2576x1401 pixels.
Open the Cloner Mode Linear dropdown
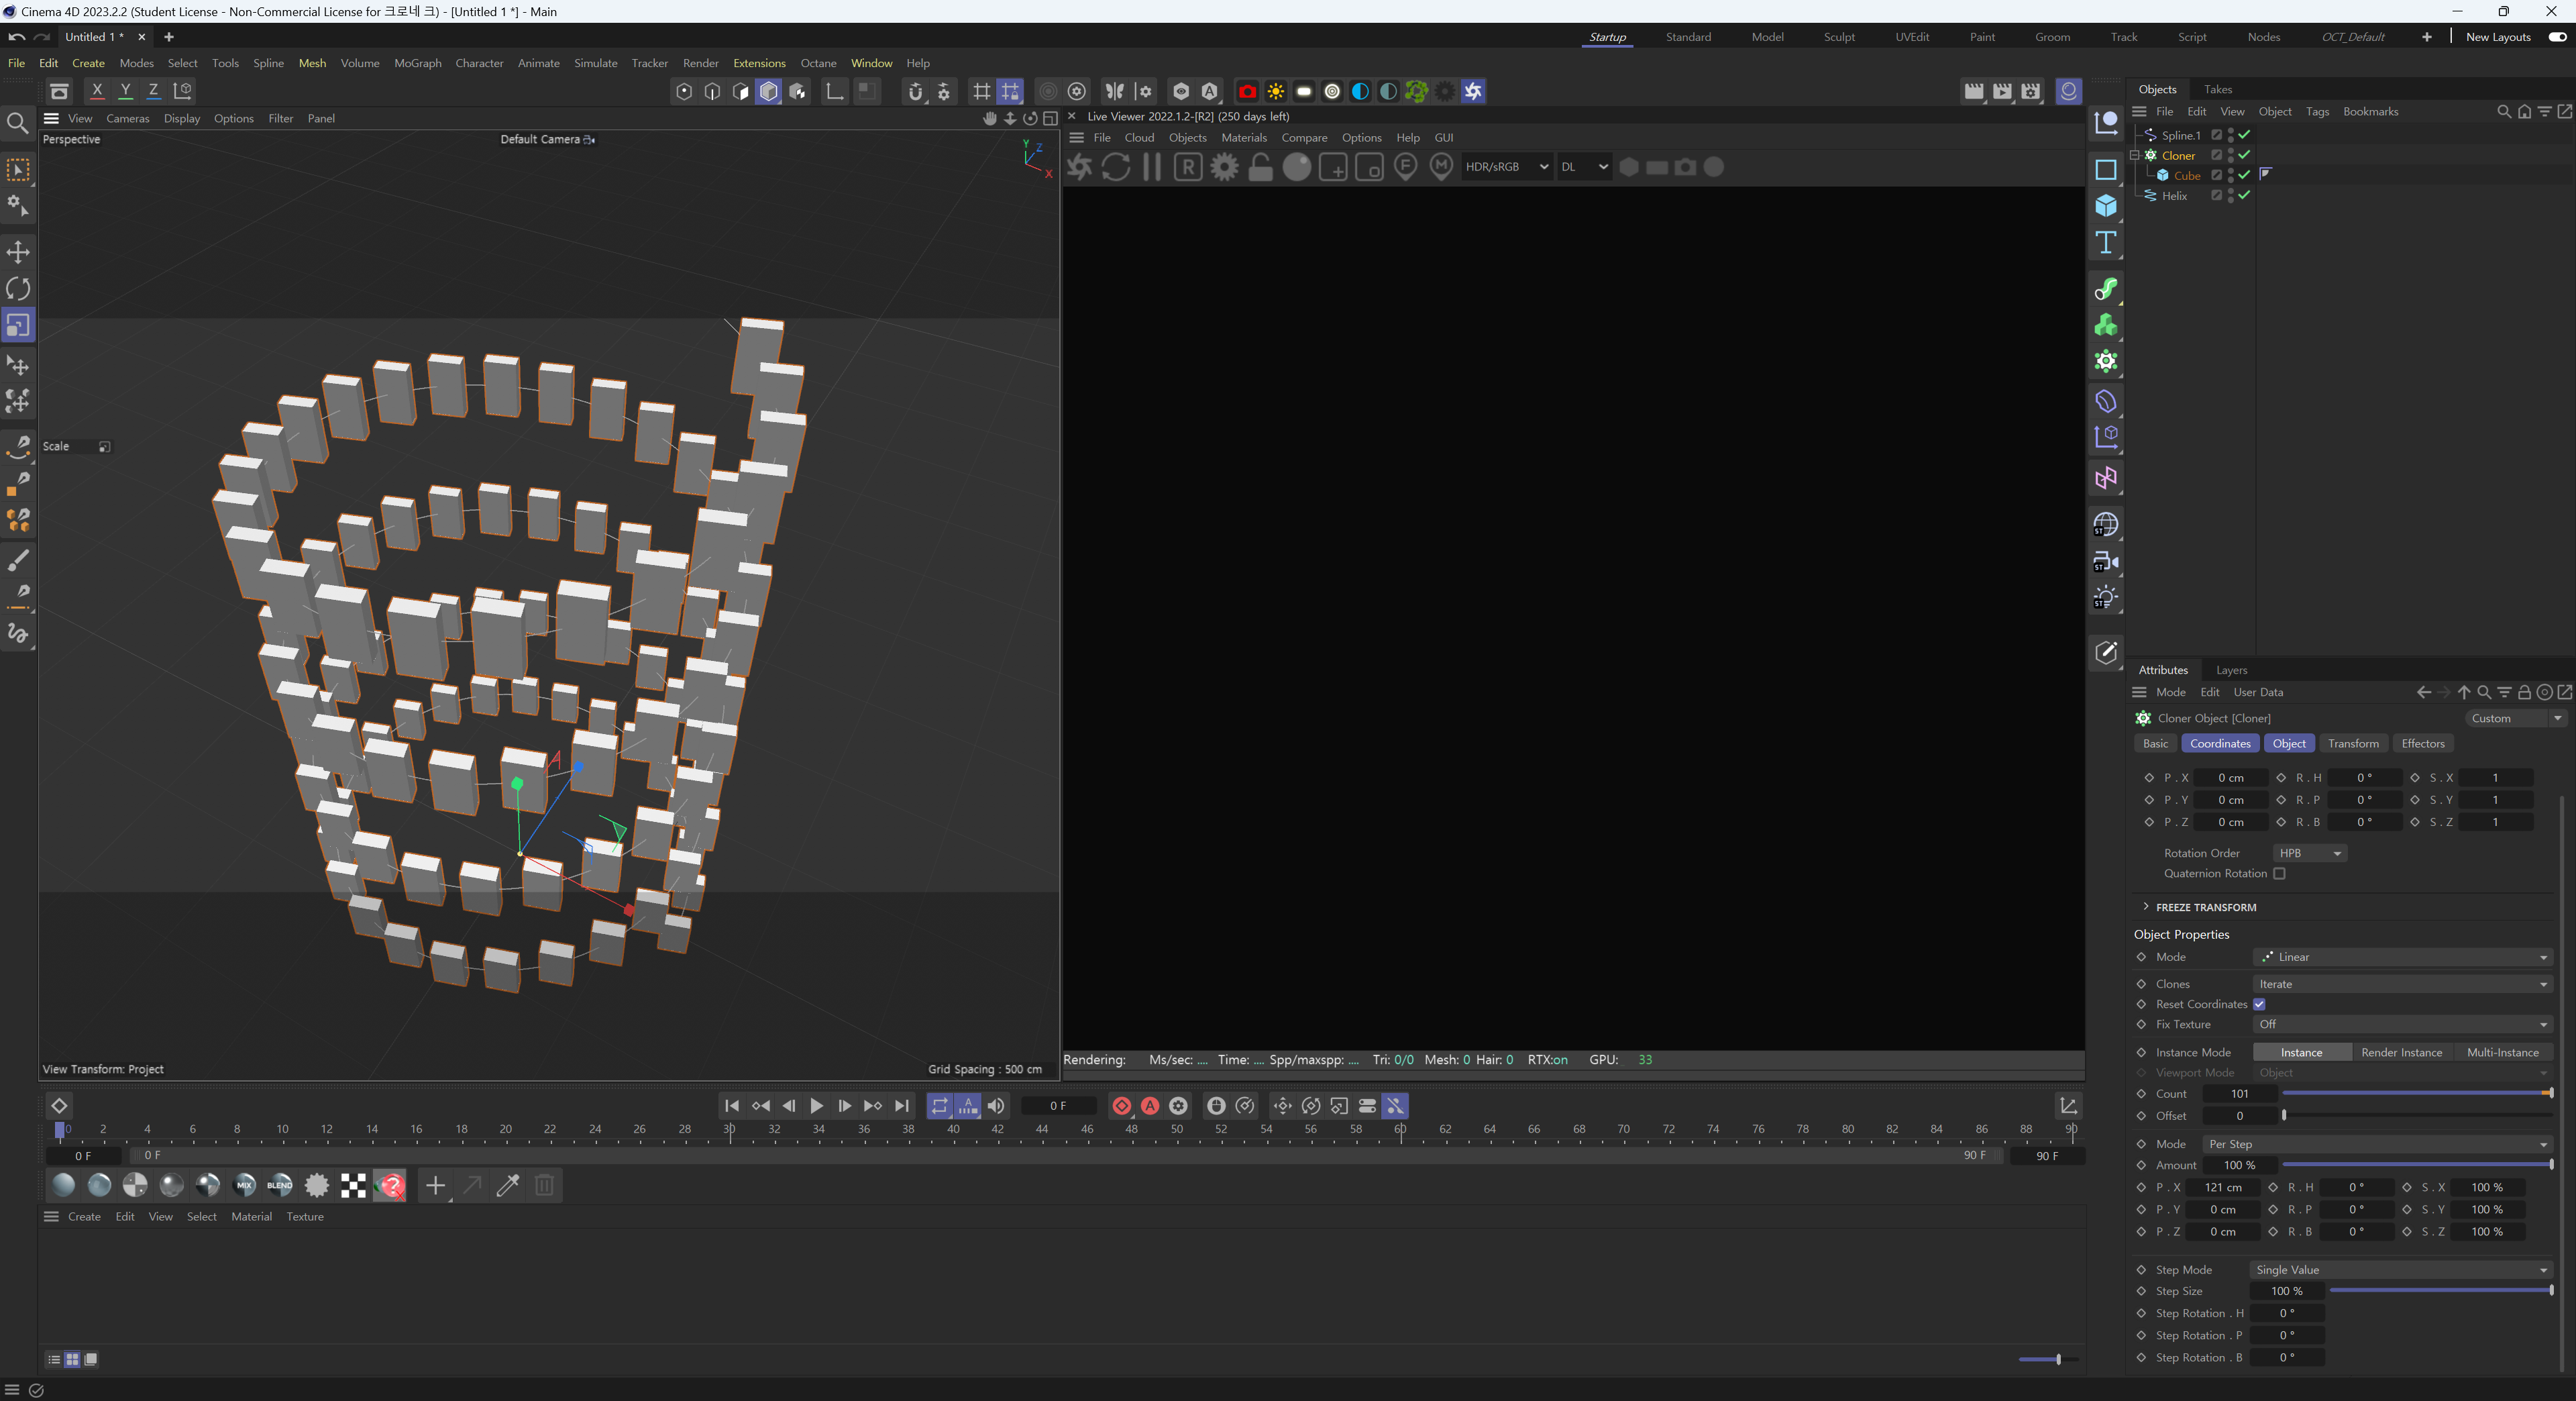2403,957
